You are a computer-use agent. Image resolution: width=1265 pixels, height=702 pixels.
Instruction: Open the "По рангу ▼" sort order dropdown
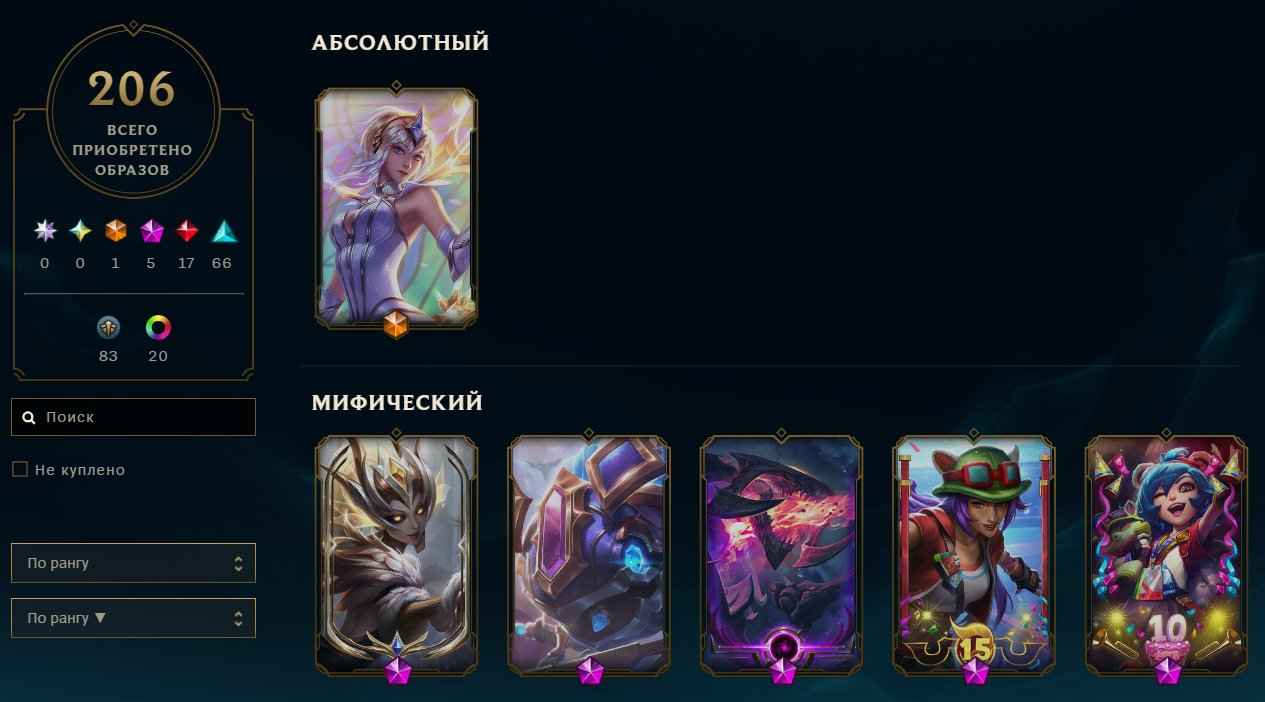click(133, 618)
